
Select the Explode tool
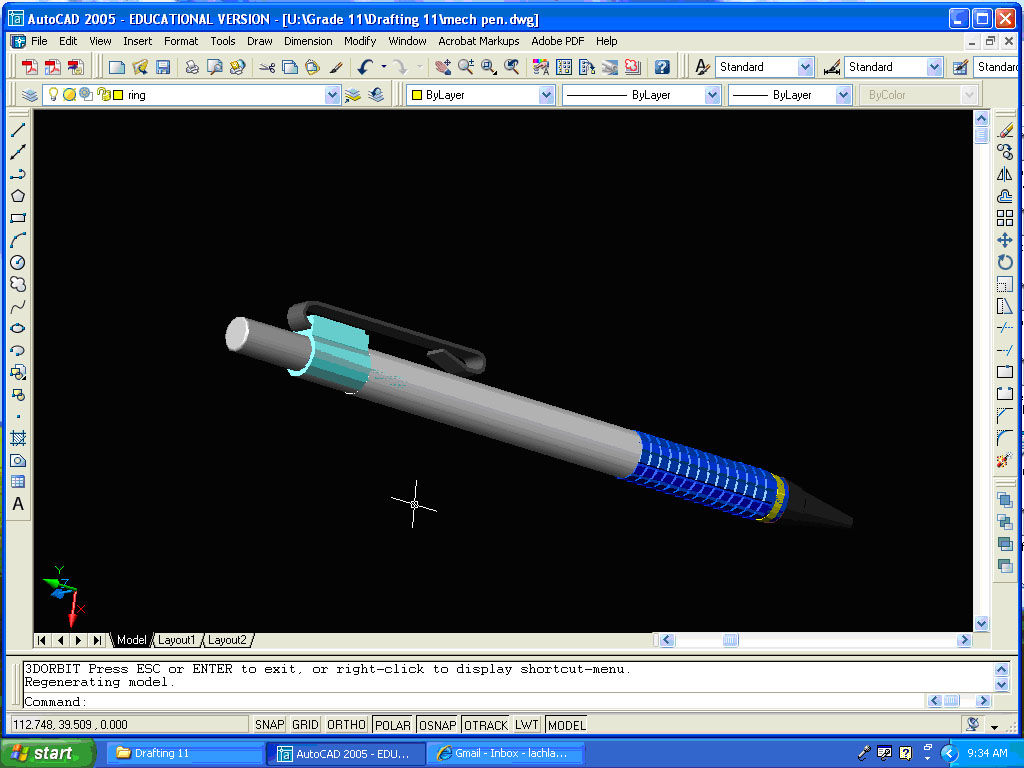[x=1005, y=460]
